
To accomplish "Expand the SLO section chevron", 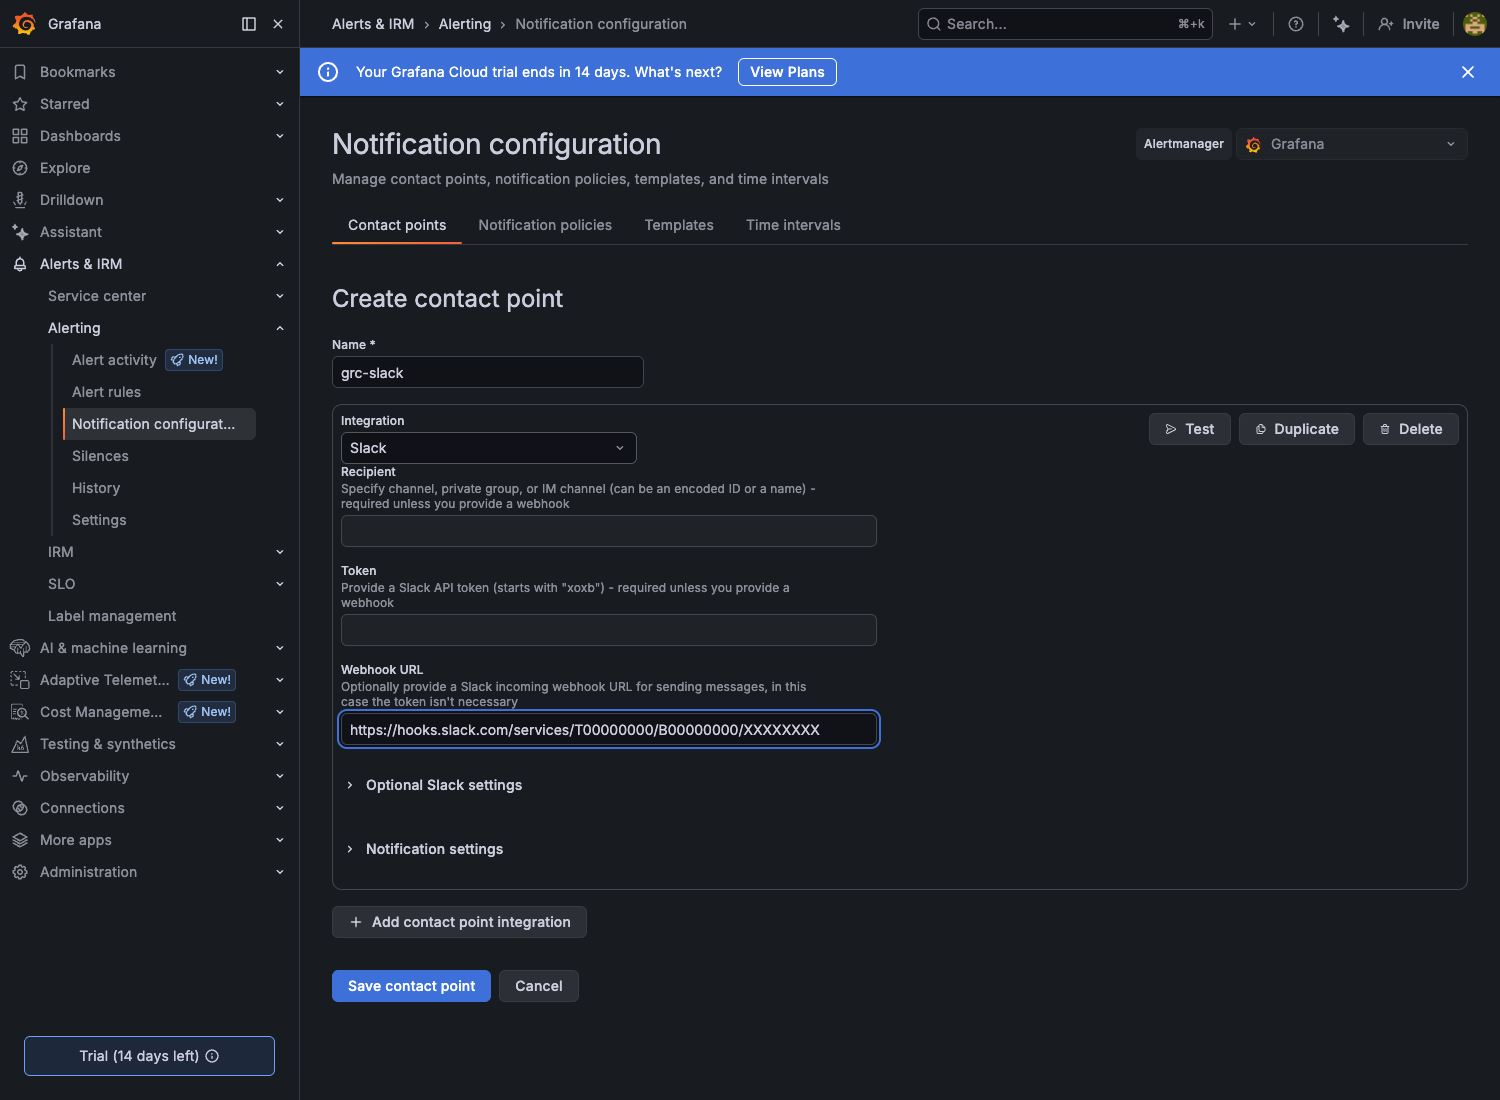I will pos(280,584).
